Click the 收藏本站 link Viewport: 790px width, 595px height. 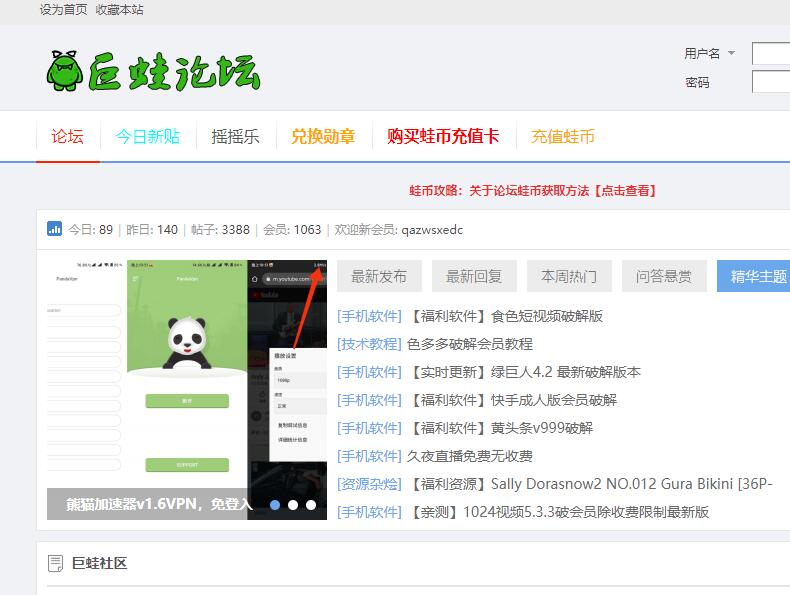click(x=119, y=9)
